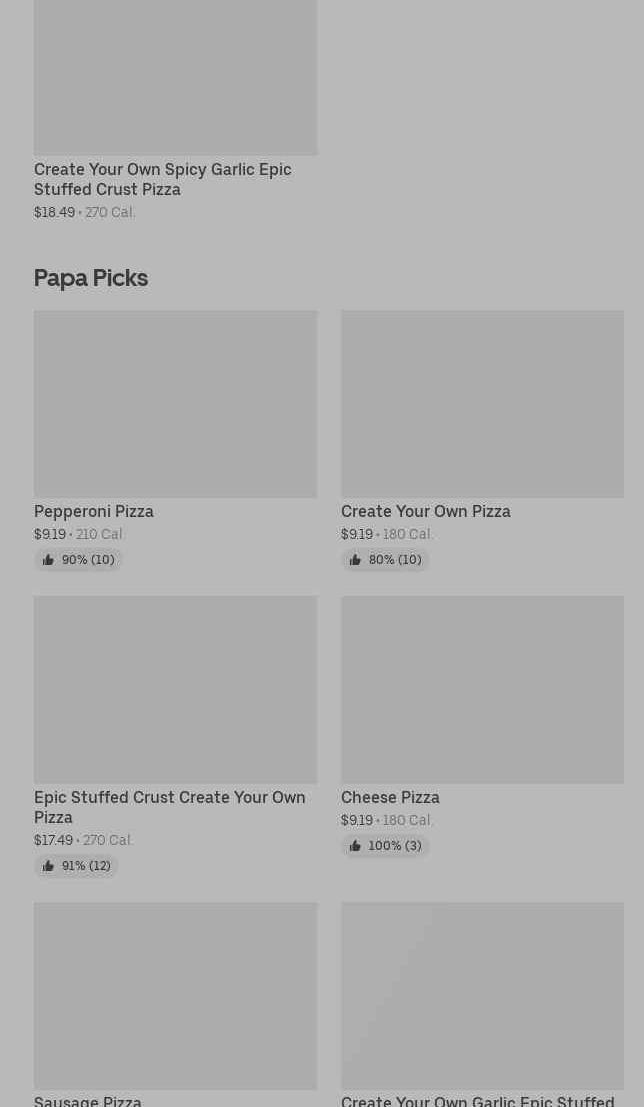
Task: Click the Garlic Epic Stuffed Crust image
Action: [482, 996]
